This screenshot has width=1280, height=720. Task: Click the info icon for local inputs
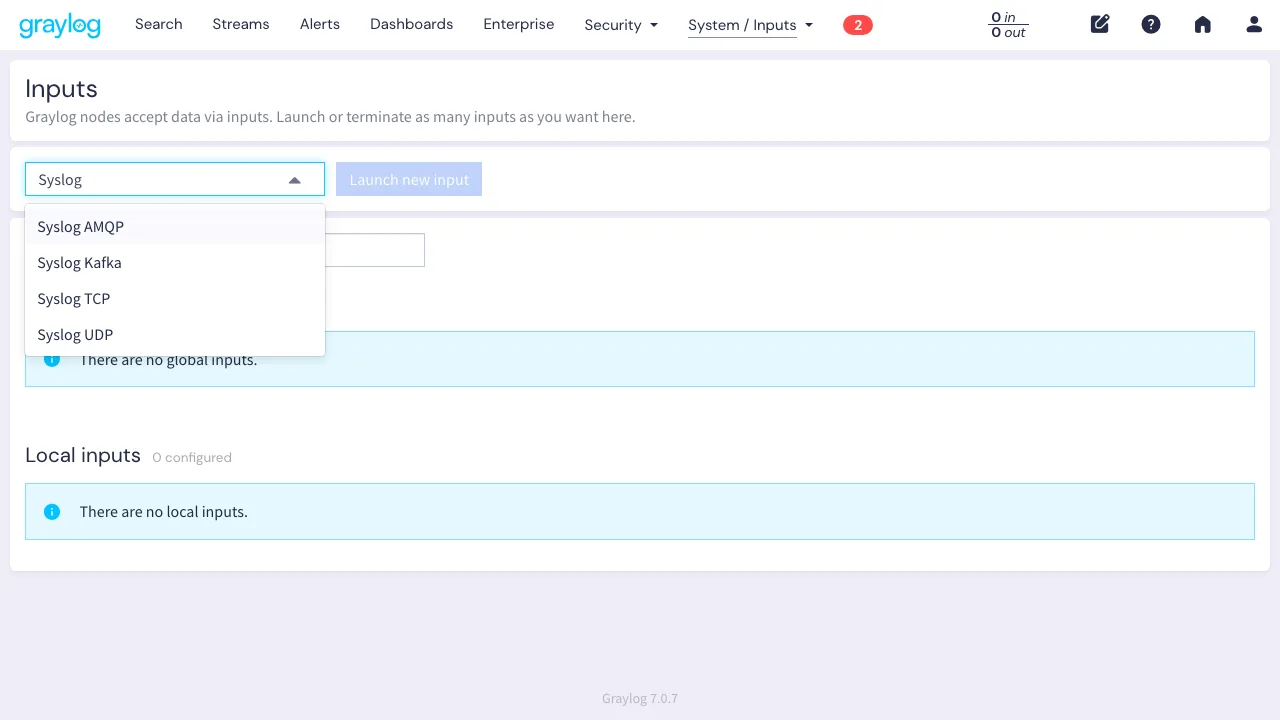tap(52, 511)
